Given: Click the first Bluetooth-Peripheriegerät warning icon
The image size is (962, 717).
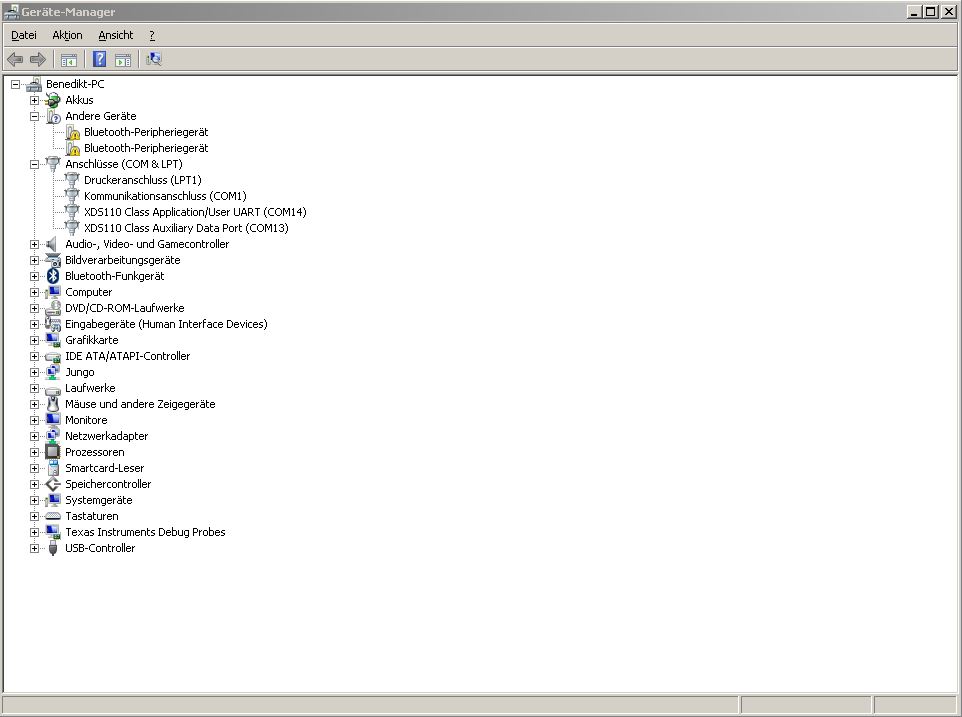Looking at the screenshot, I should 73,132.
